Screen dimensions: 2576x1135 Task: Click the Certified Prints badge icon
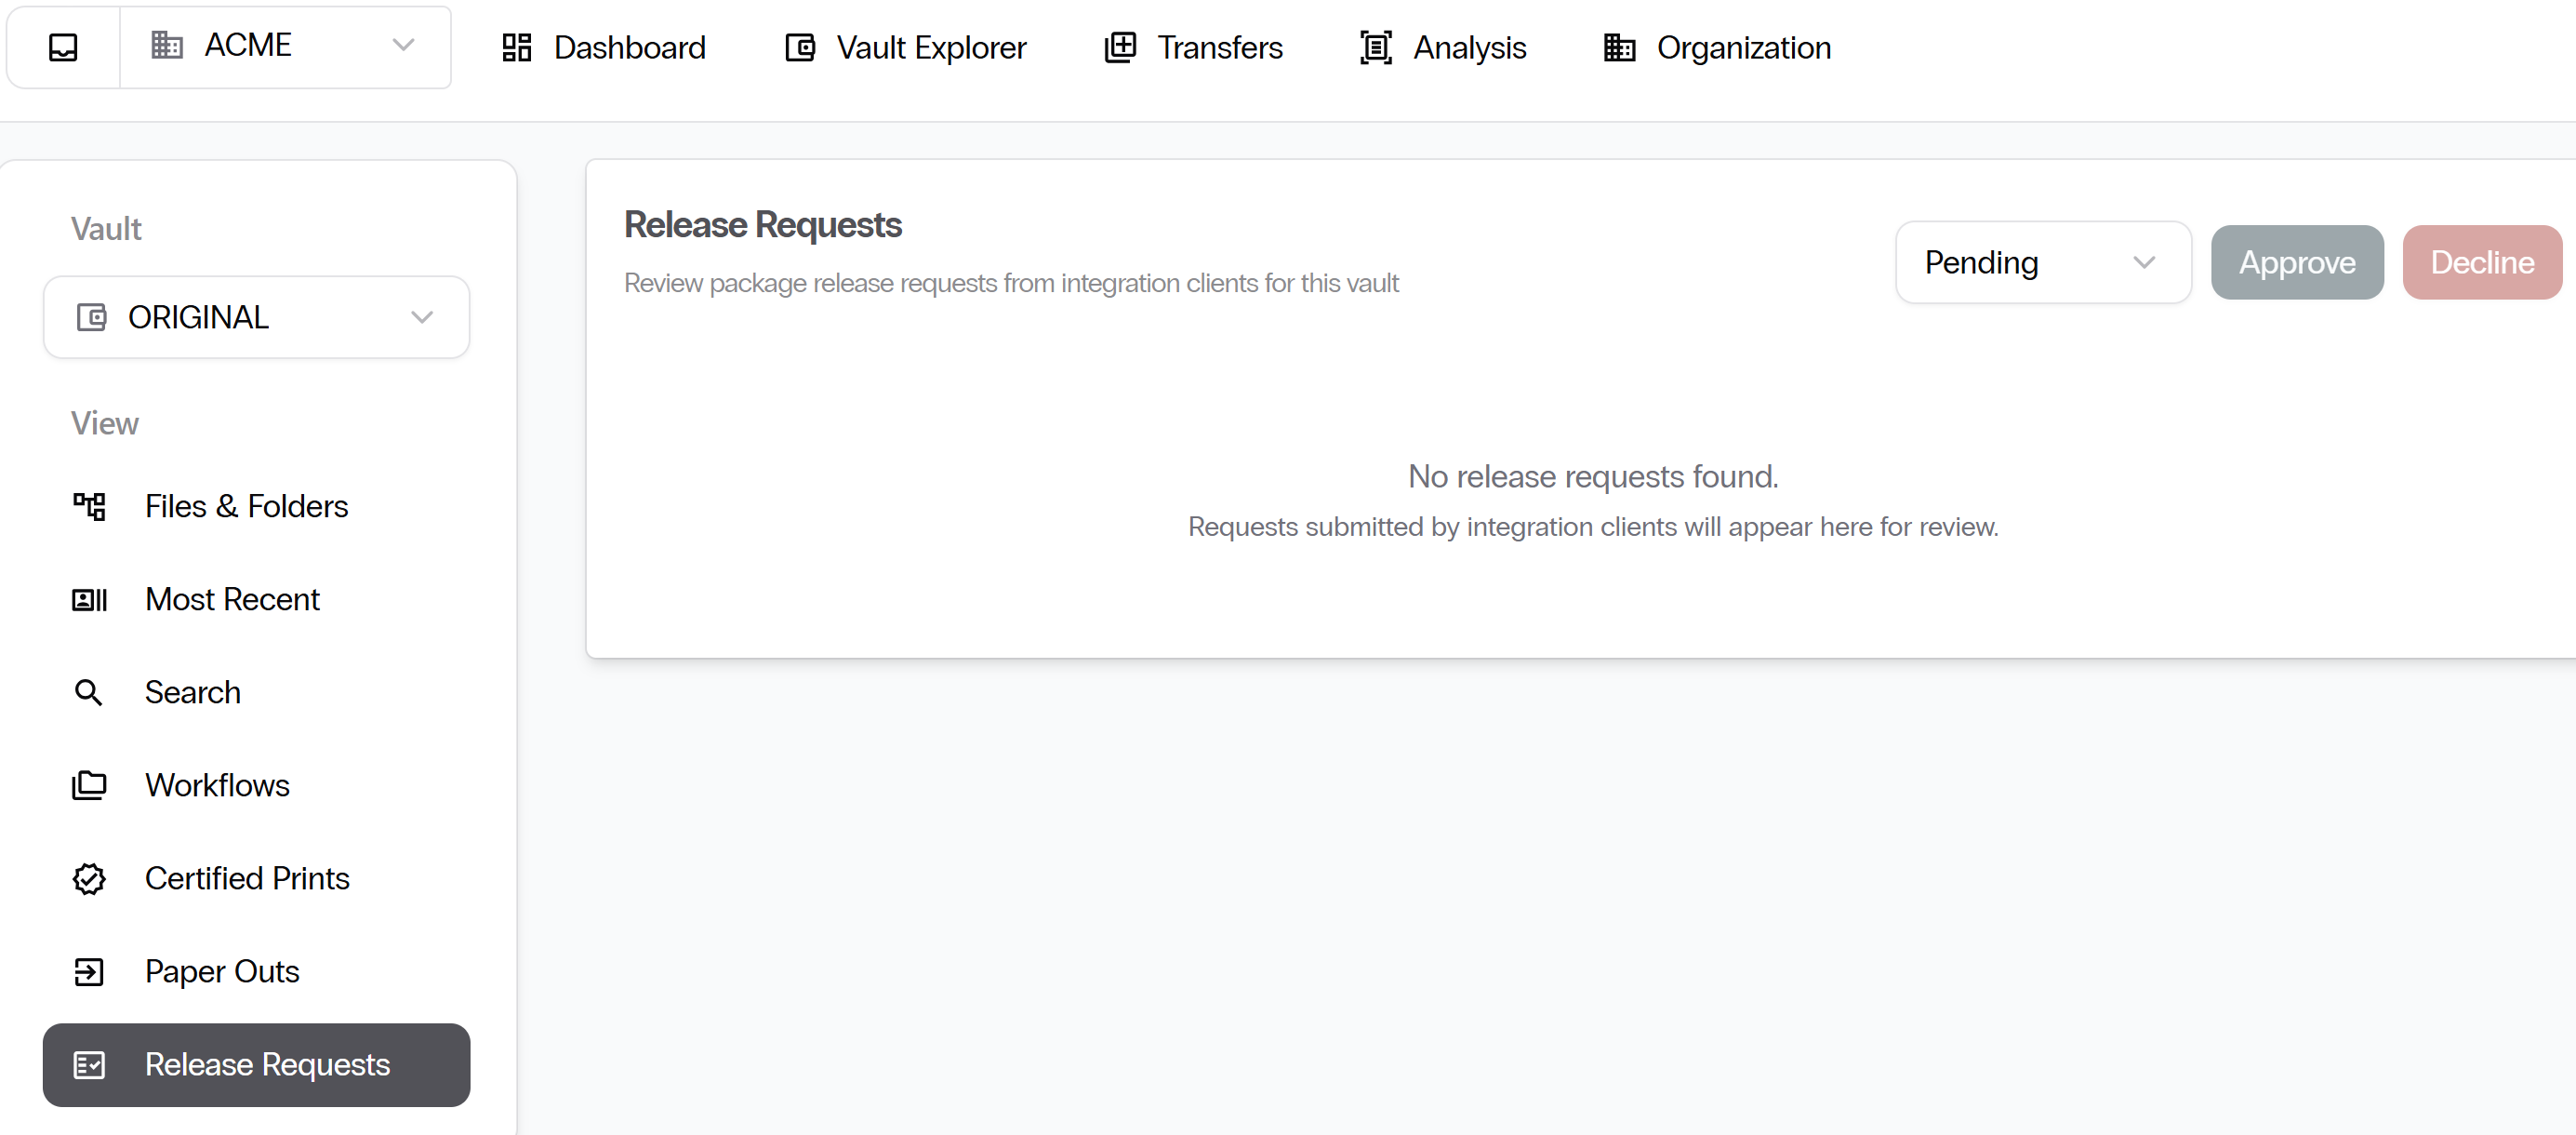click(x=89, y=878)
